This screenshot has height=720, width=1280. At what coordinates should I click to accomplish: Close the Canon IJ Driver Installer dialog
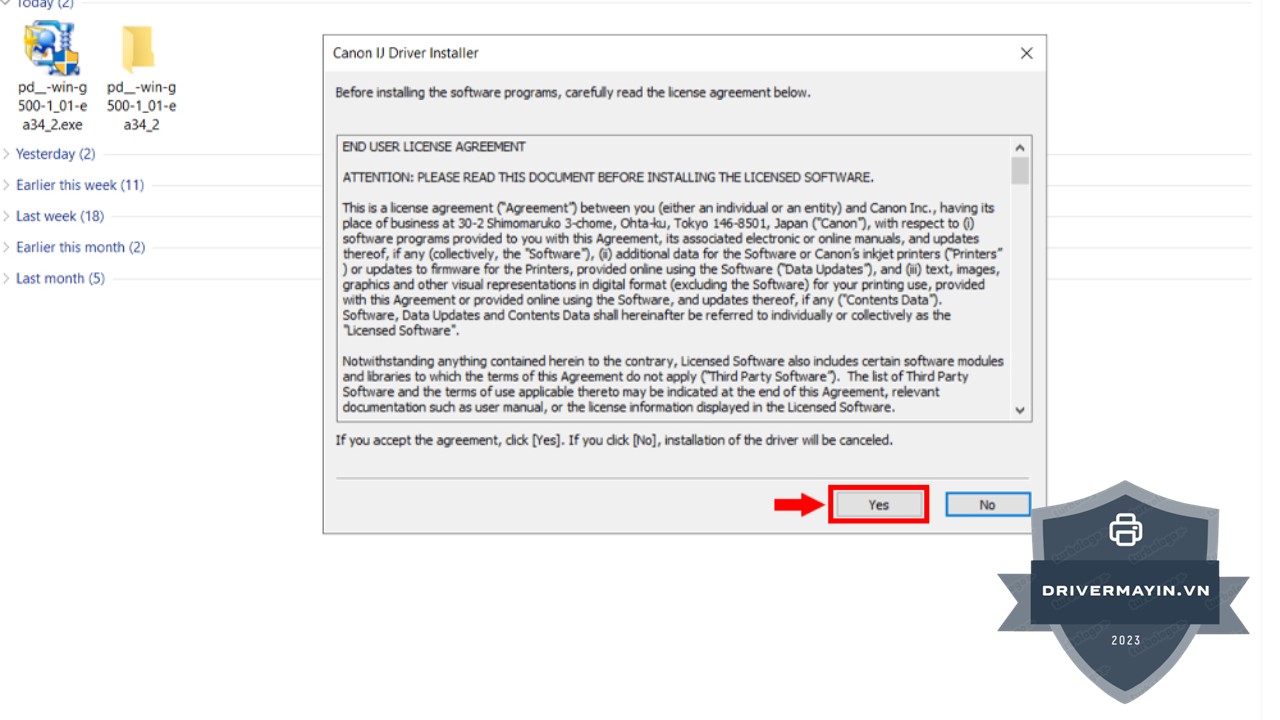coord(1026,53)
